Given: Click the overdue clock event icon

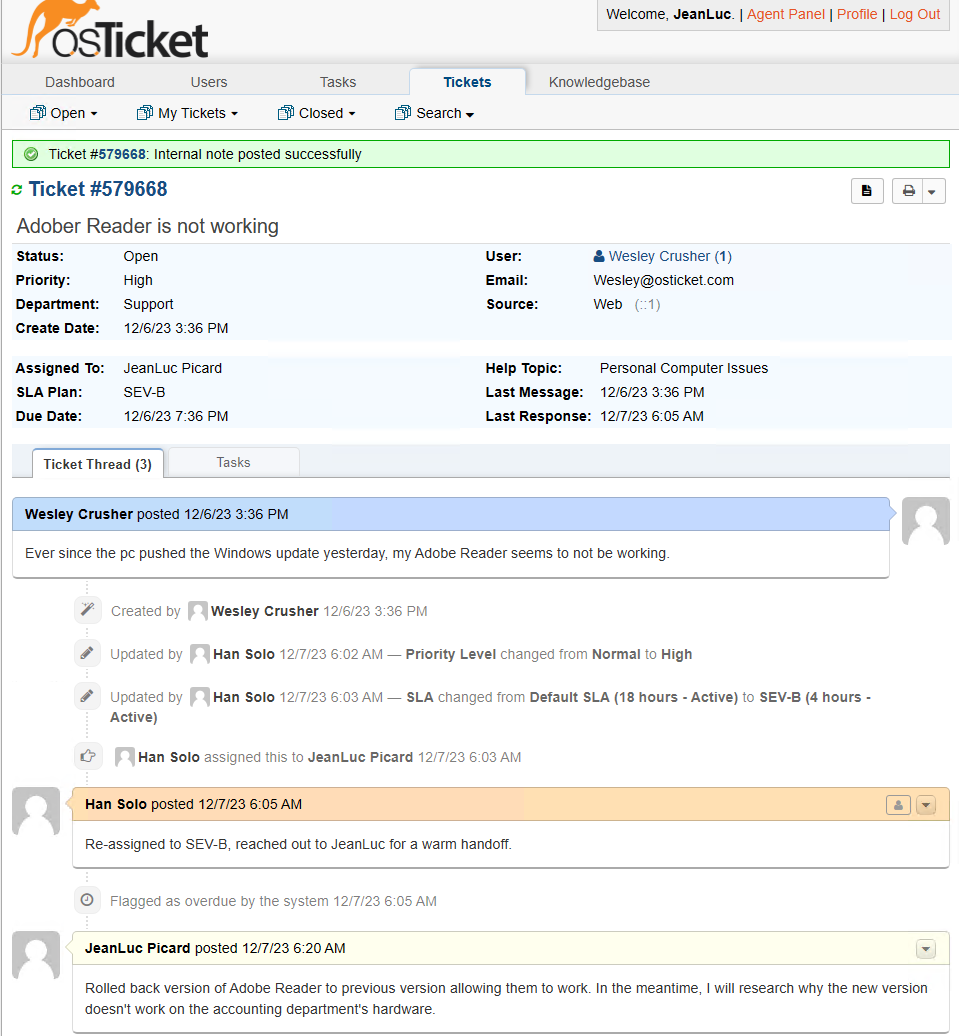Looking at the screenshot, I should tap(87, 900).
